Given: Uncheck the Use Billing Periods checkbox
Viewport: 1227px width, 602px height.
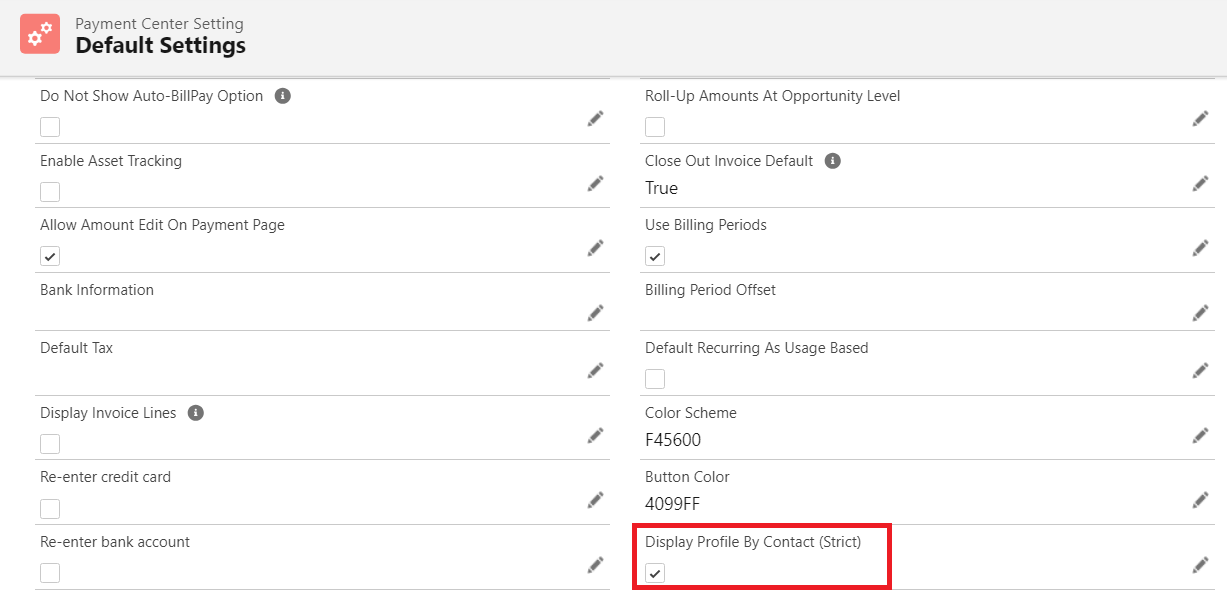Looking at the screenshot, I should click(x=655, y=256).
